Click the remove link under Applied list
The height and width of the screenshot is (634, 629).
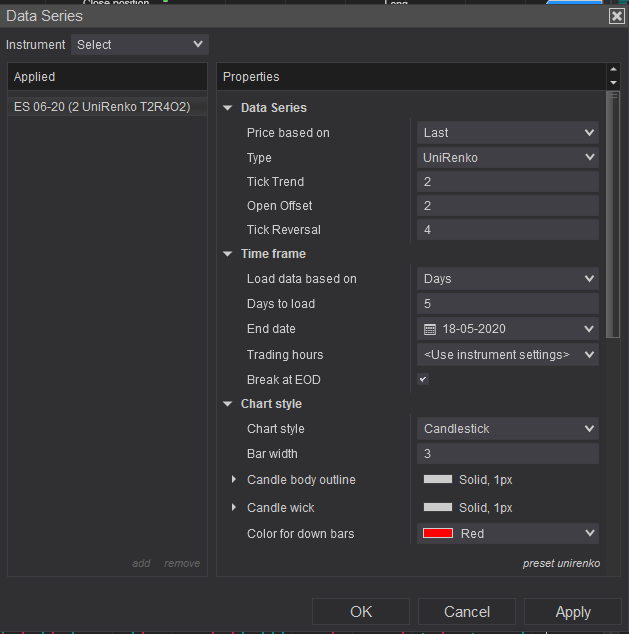point(182,564)
